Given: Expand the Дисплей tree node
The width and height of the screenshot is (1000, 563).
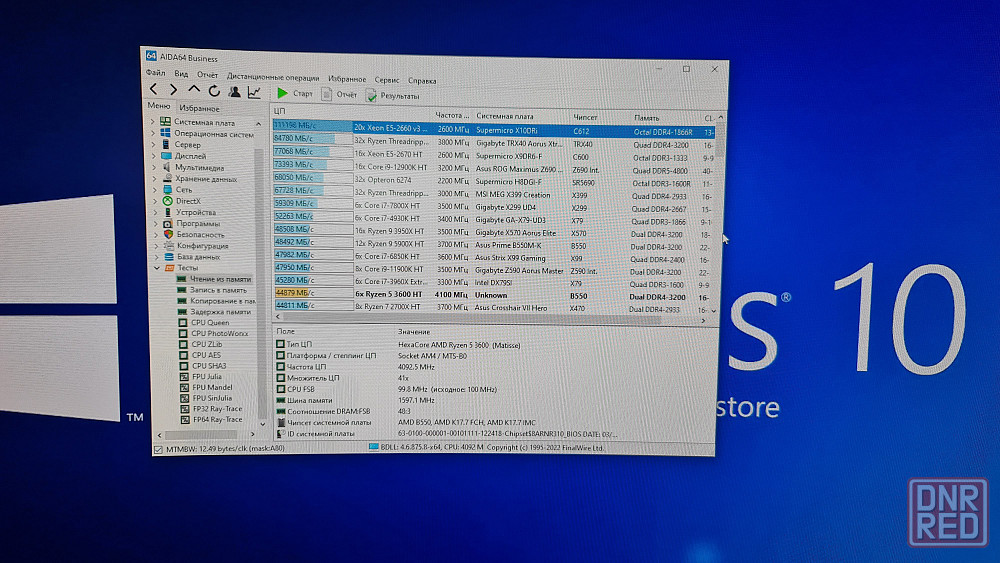Looking at the screenshot, I should (x=154, y=156).
